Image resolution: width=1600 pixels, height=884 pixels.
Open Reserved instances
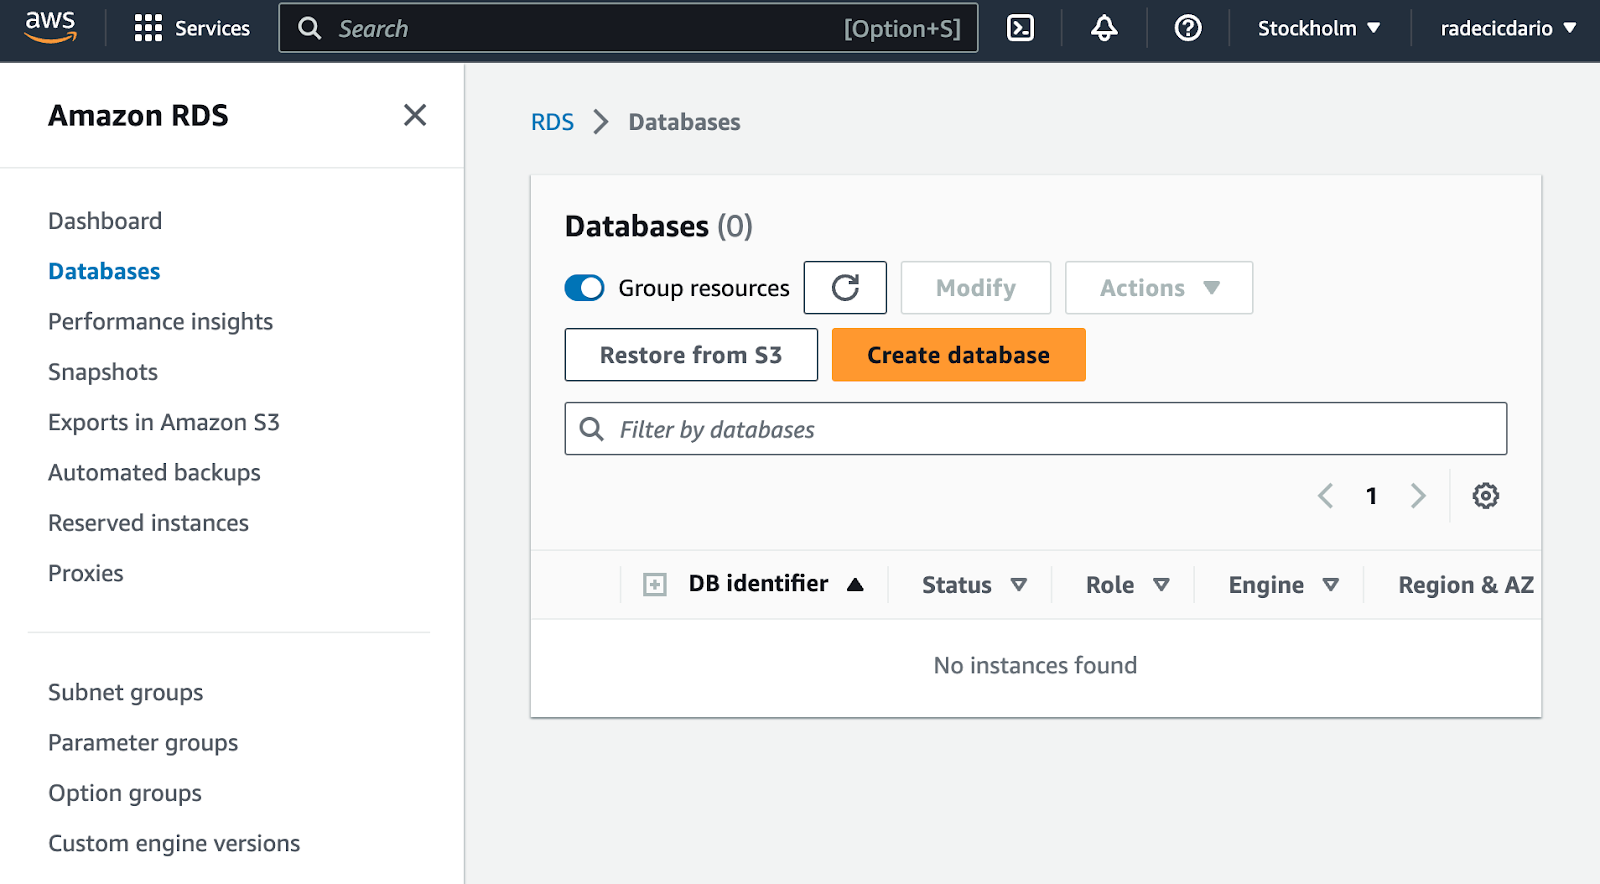tap(148, 523)
